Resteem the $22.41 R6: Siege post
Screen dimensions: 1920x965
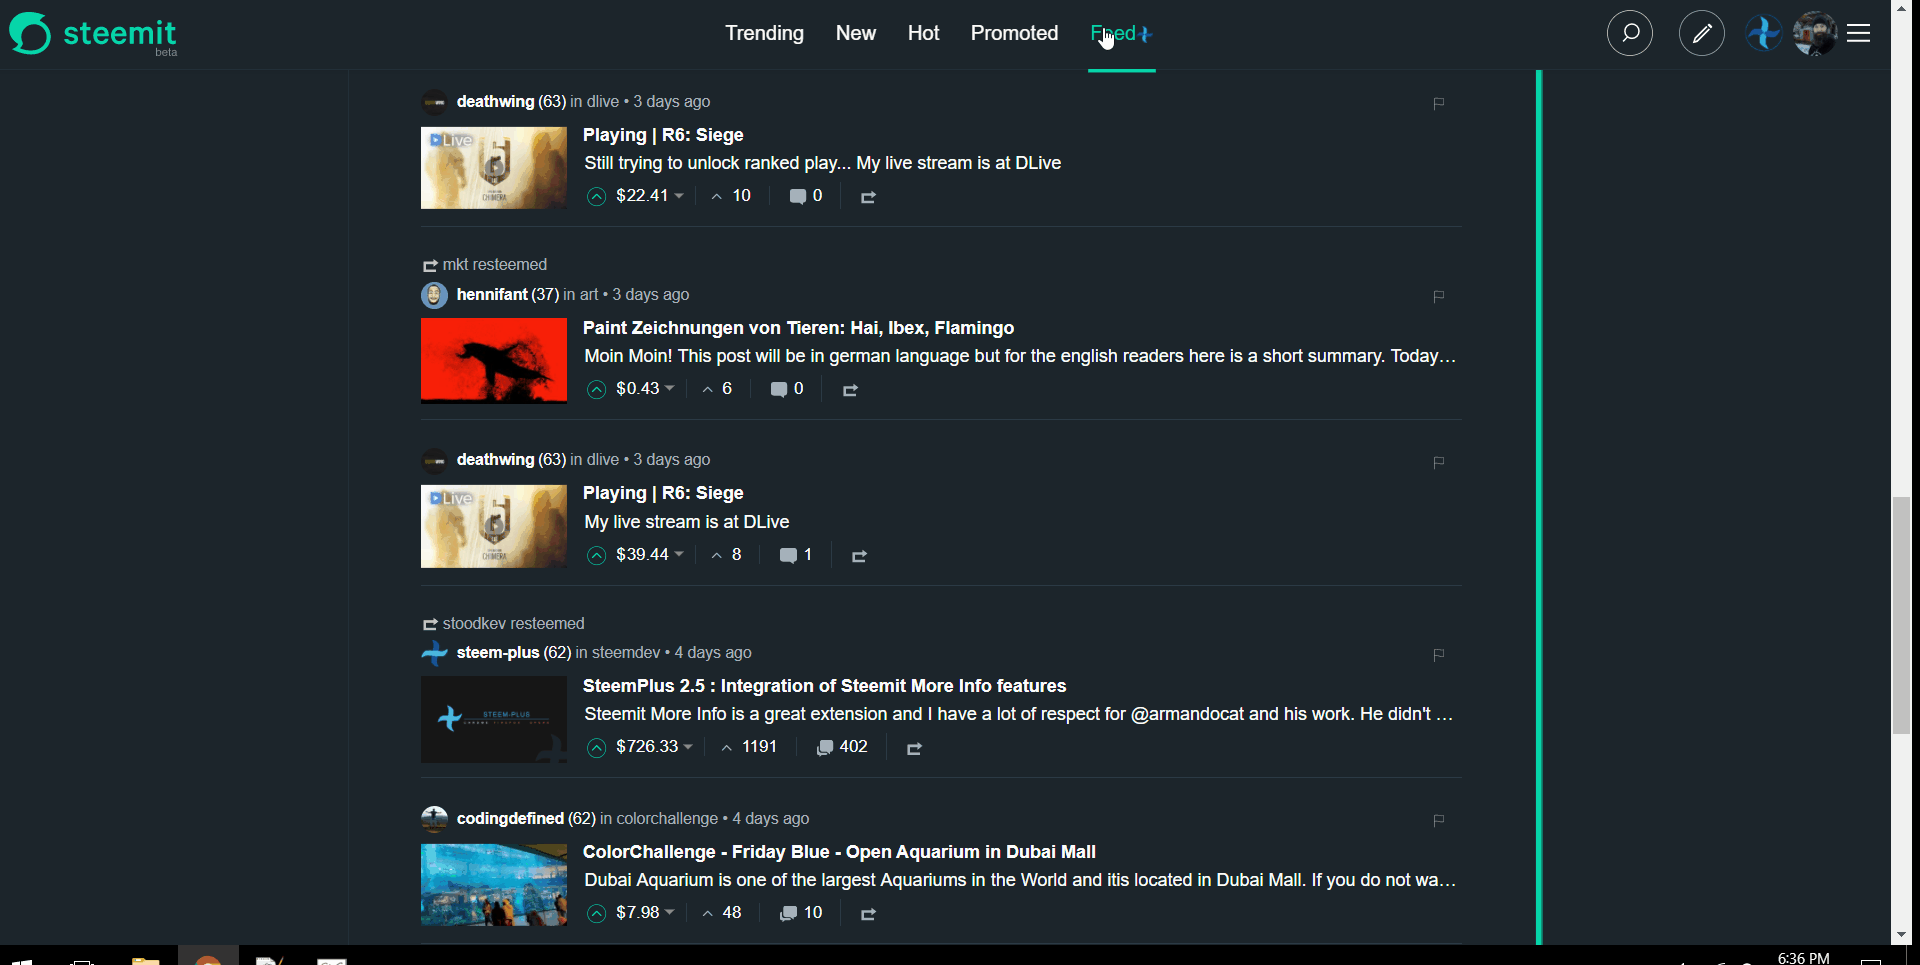[868, 197]
